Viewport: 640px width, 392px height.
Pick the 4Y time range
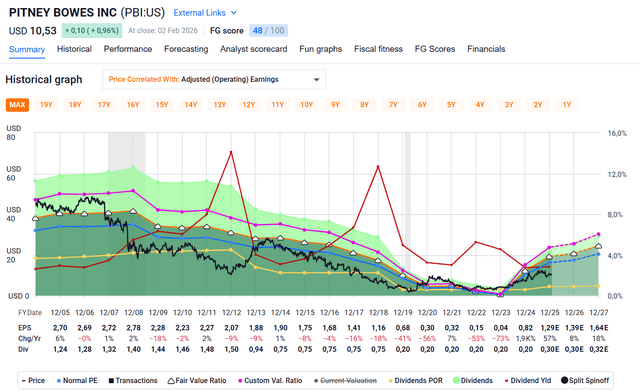point(480,105)
